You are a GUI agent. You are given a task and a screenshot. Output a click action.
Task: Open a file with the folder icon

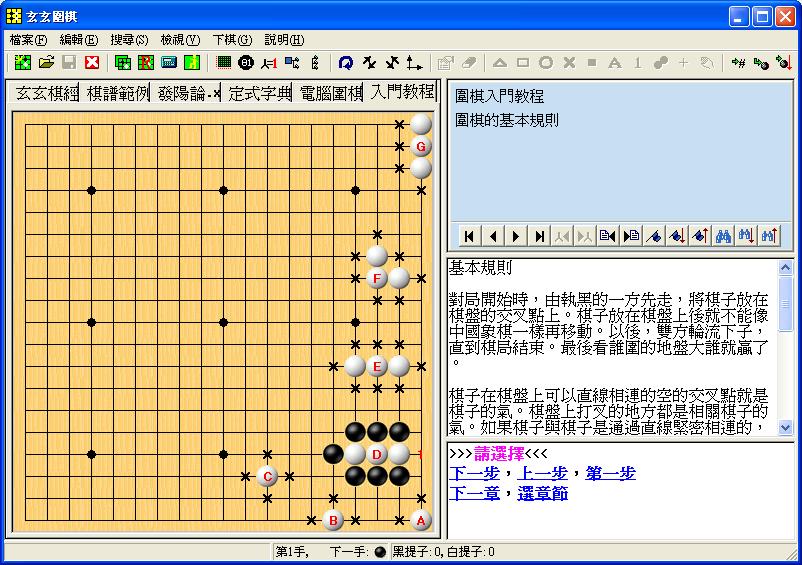46,62
